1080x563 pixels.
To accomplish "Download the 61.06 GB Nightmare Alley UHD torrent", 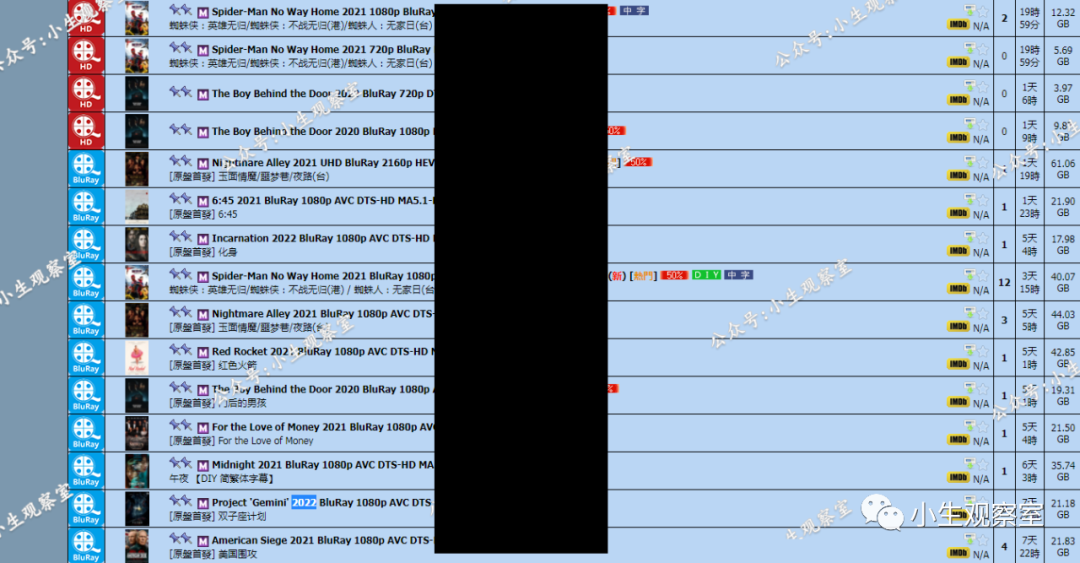I will click(x=970, y=161).
